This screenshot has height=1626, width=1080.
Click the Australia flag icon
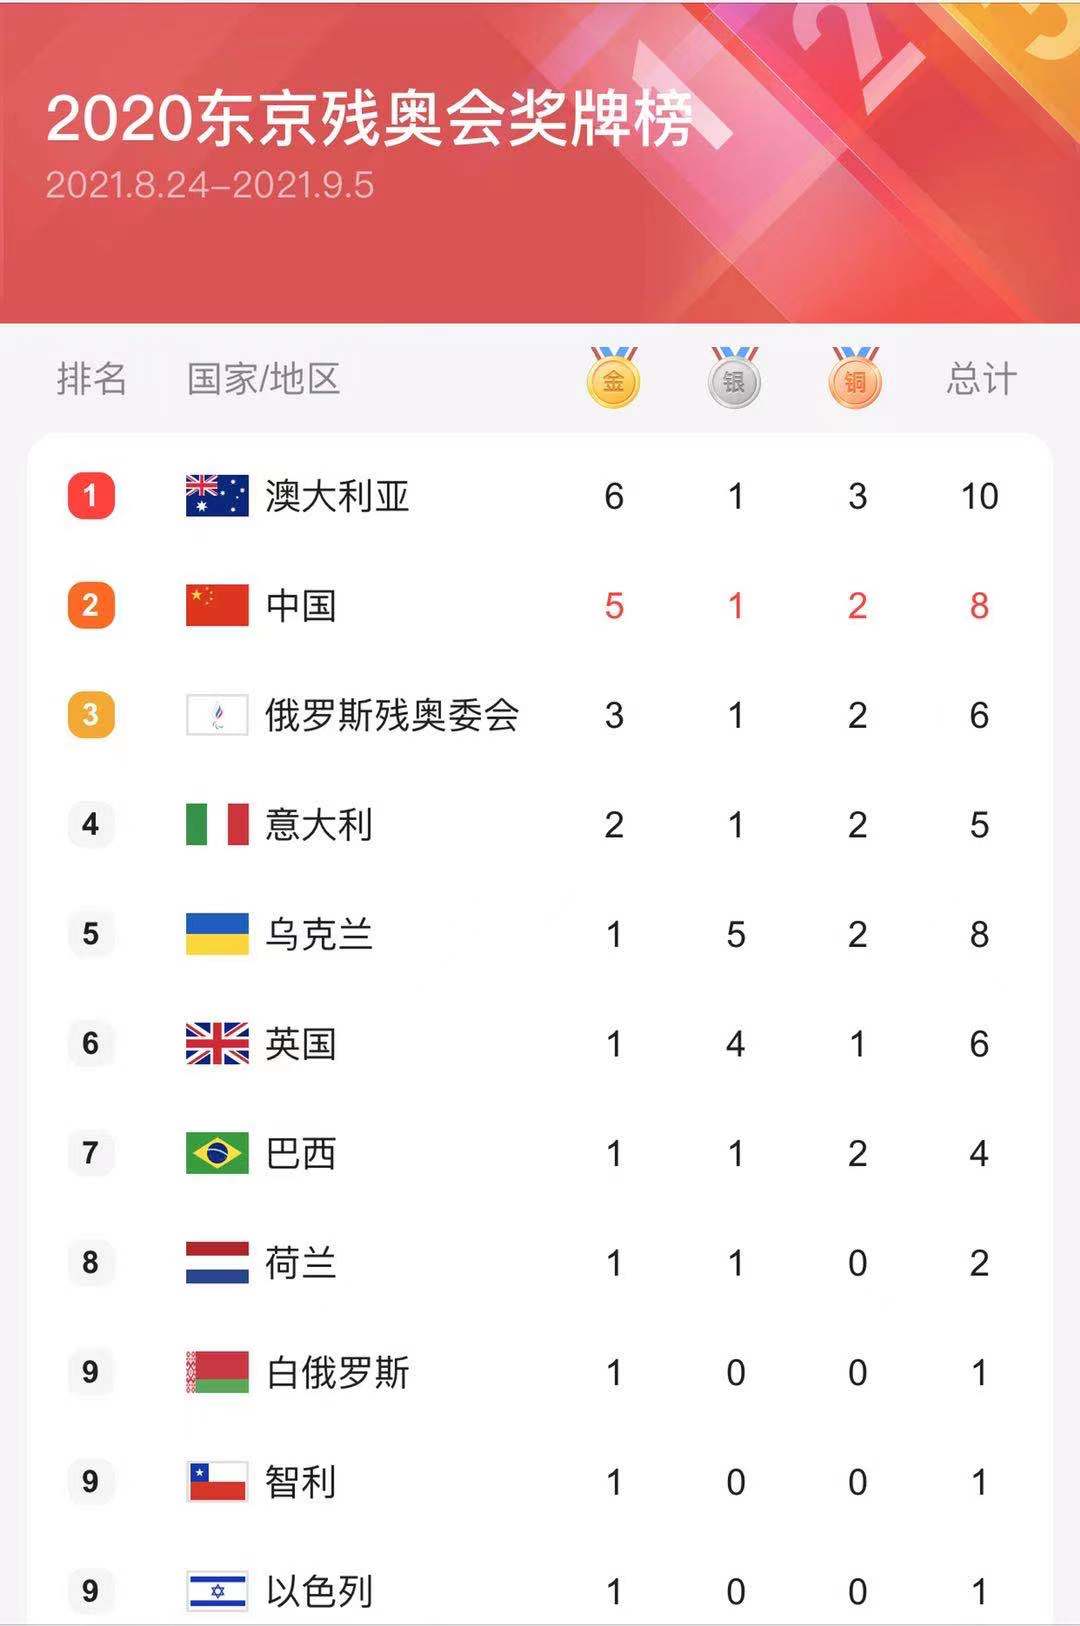(217, 496)
